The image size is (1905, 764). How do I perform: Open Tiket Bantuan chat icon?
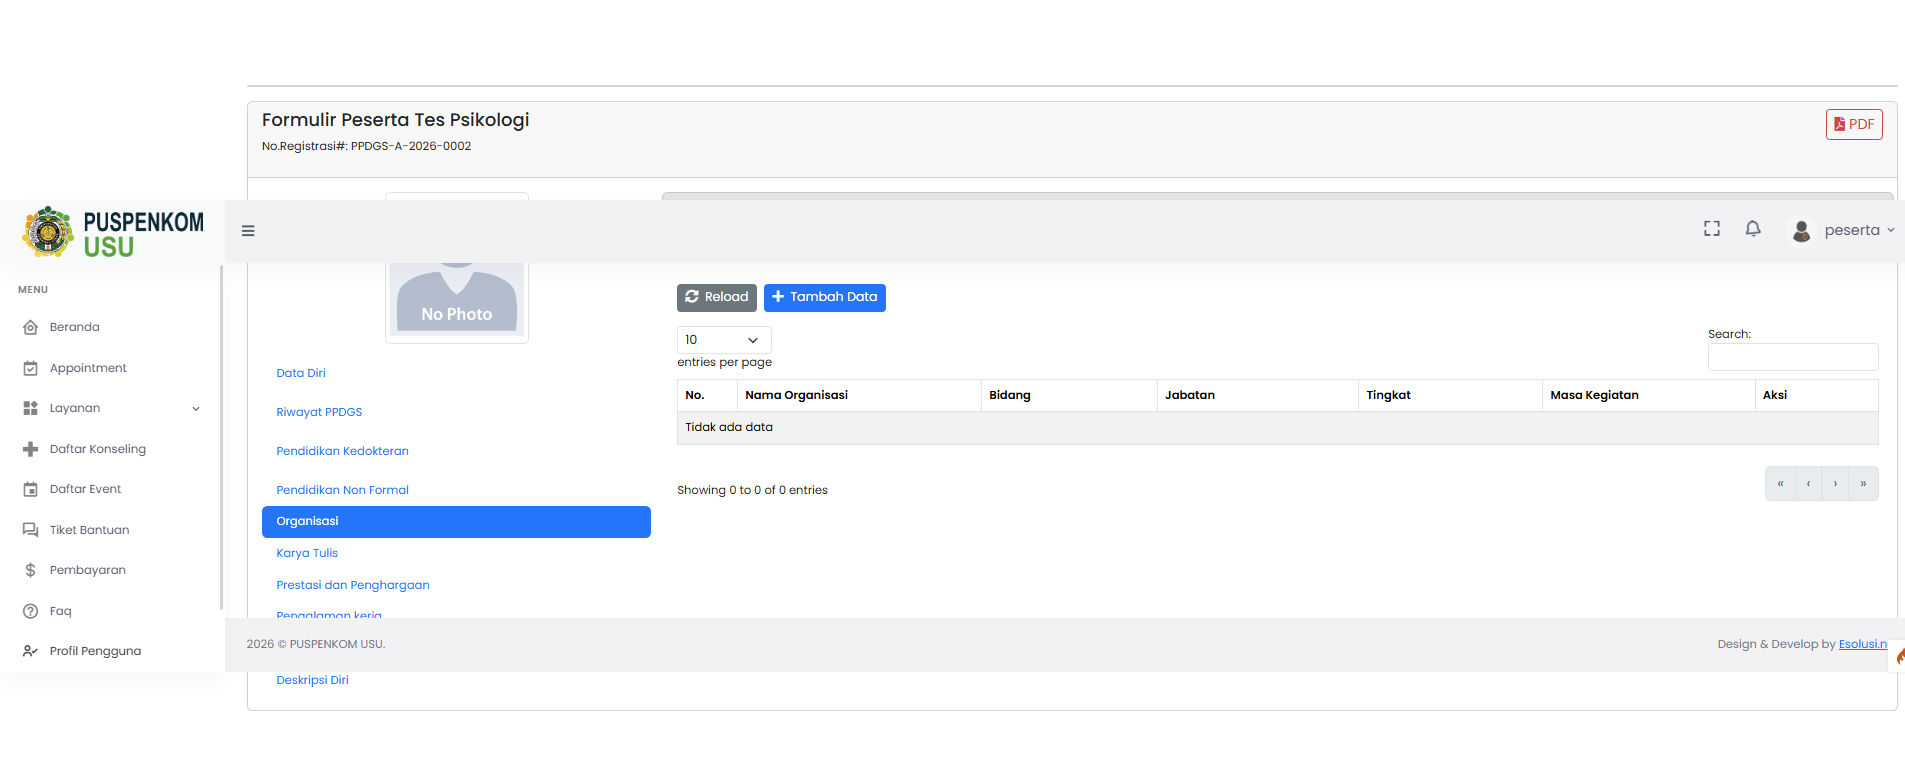(30, 530)
